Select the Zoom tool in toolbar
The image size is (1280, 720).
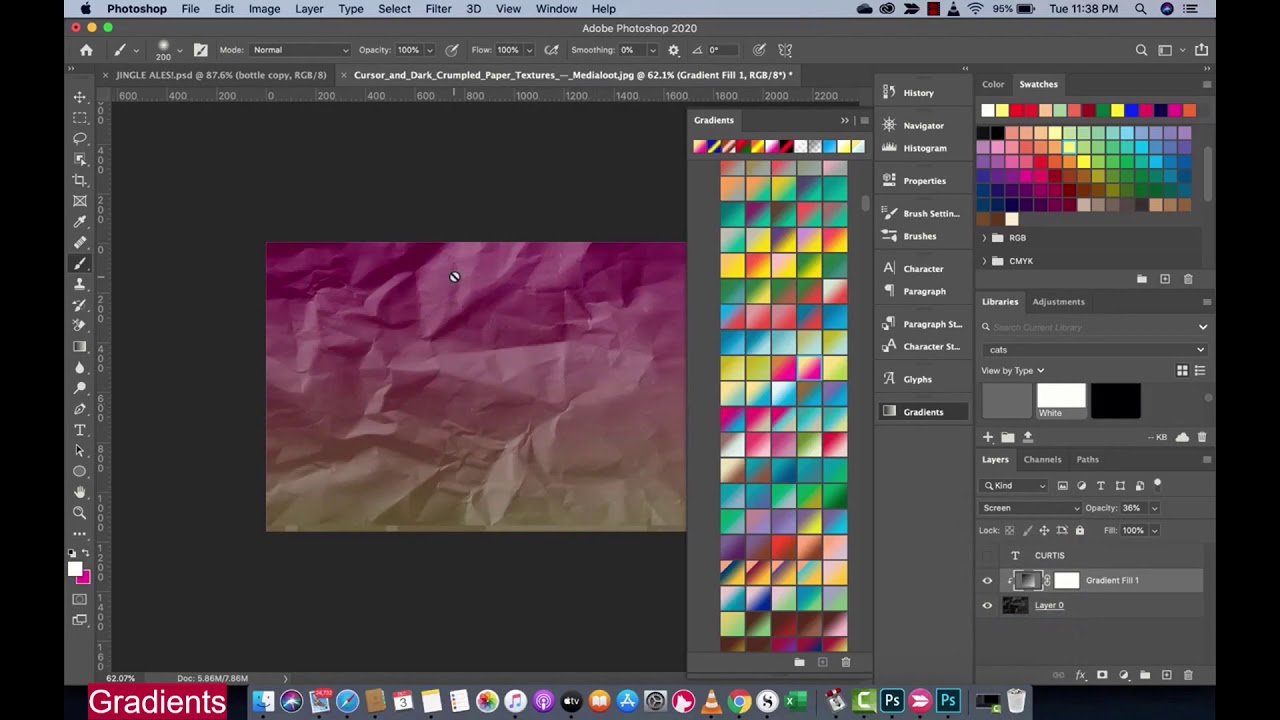click(80, 513)
